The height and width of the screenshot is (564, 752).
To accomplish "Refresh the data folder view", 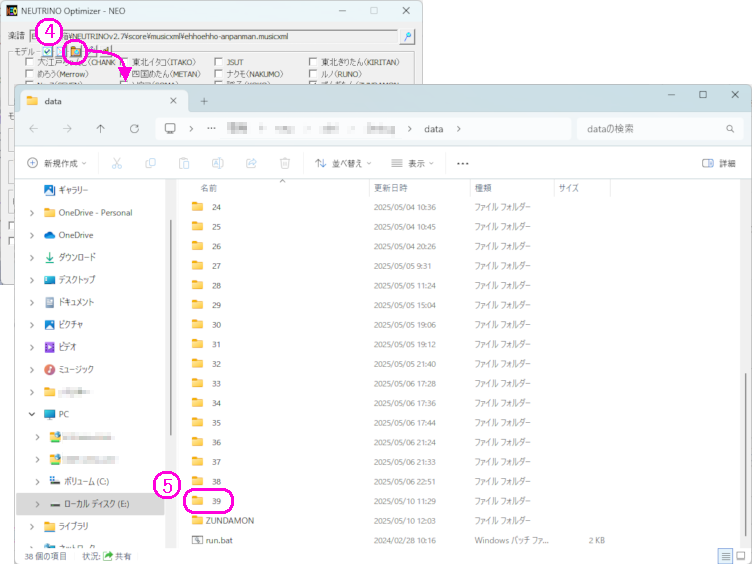I will pos(134,129).
